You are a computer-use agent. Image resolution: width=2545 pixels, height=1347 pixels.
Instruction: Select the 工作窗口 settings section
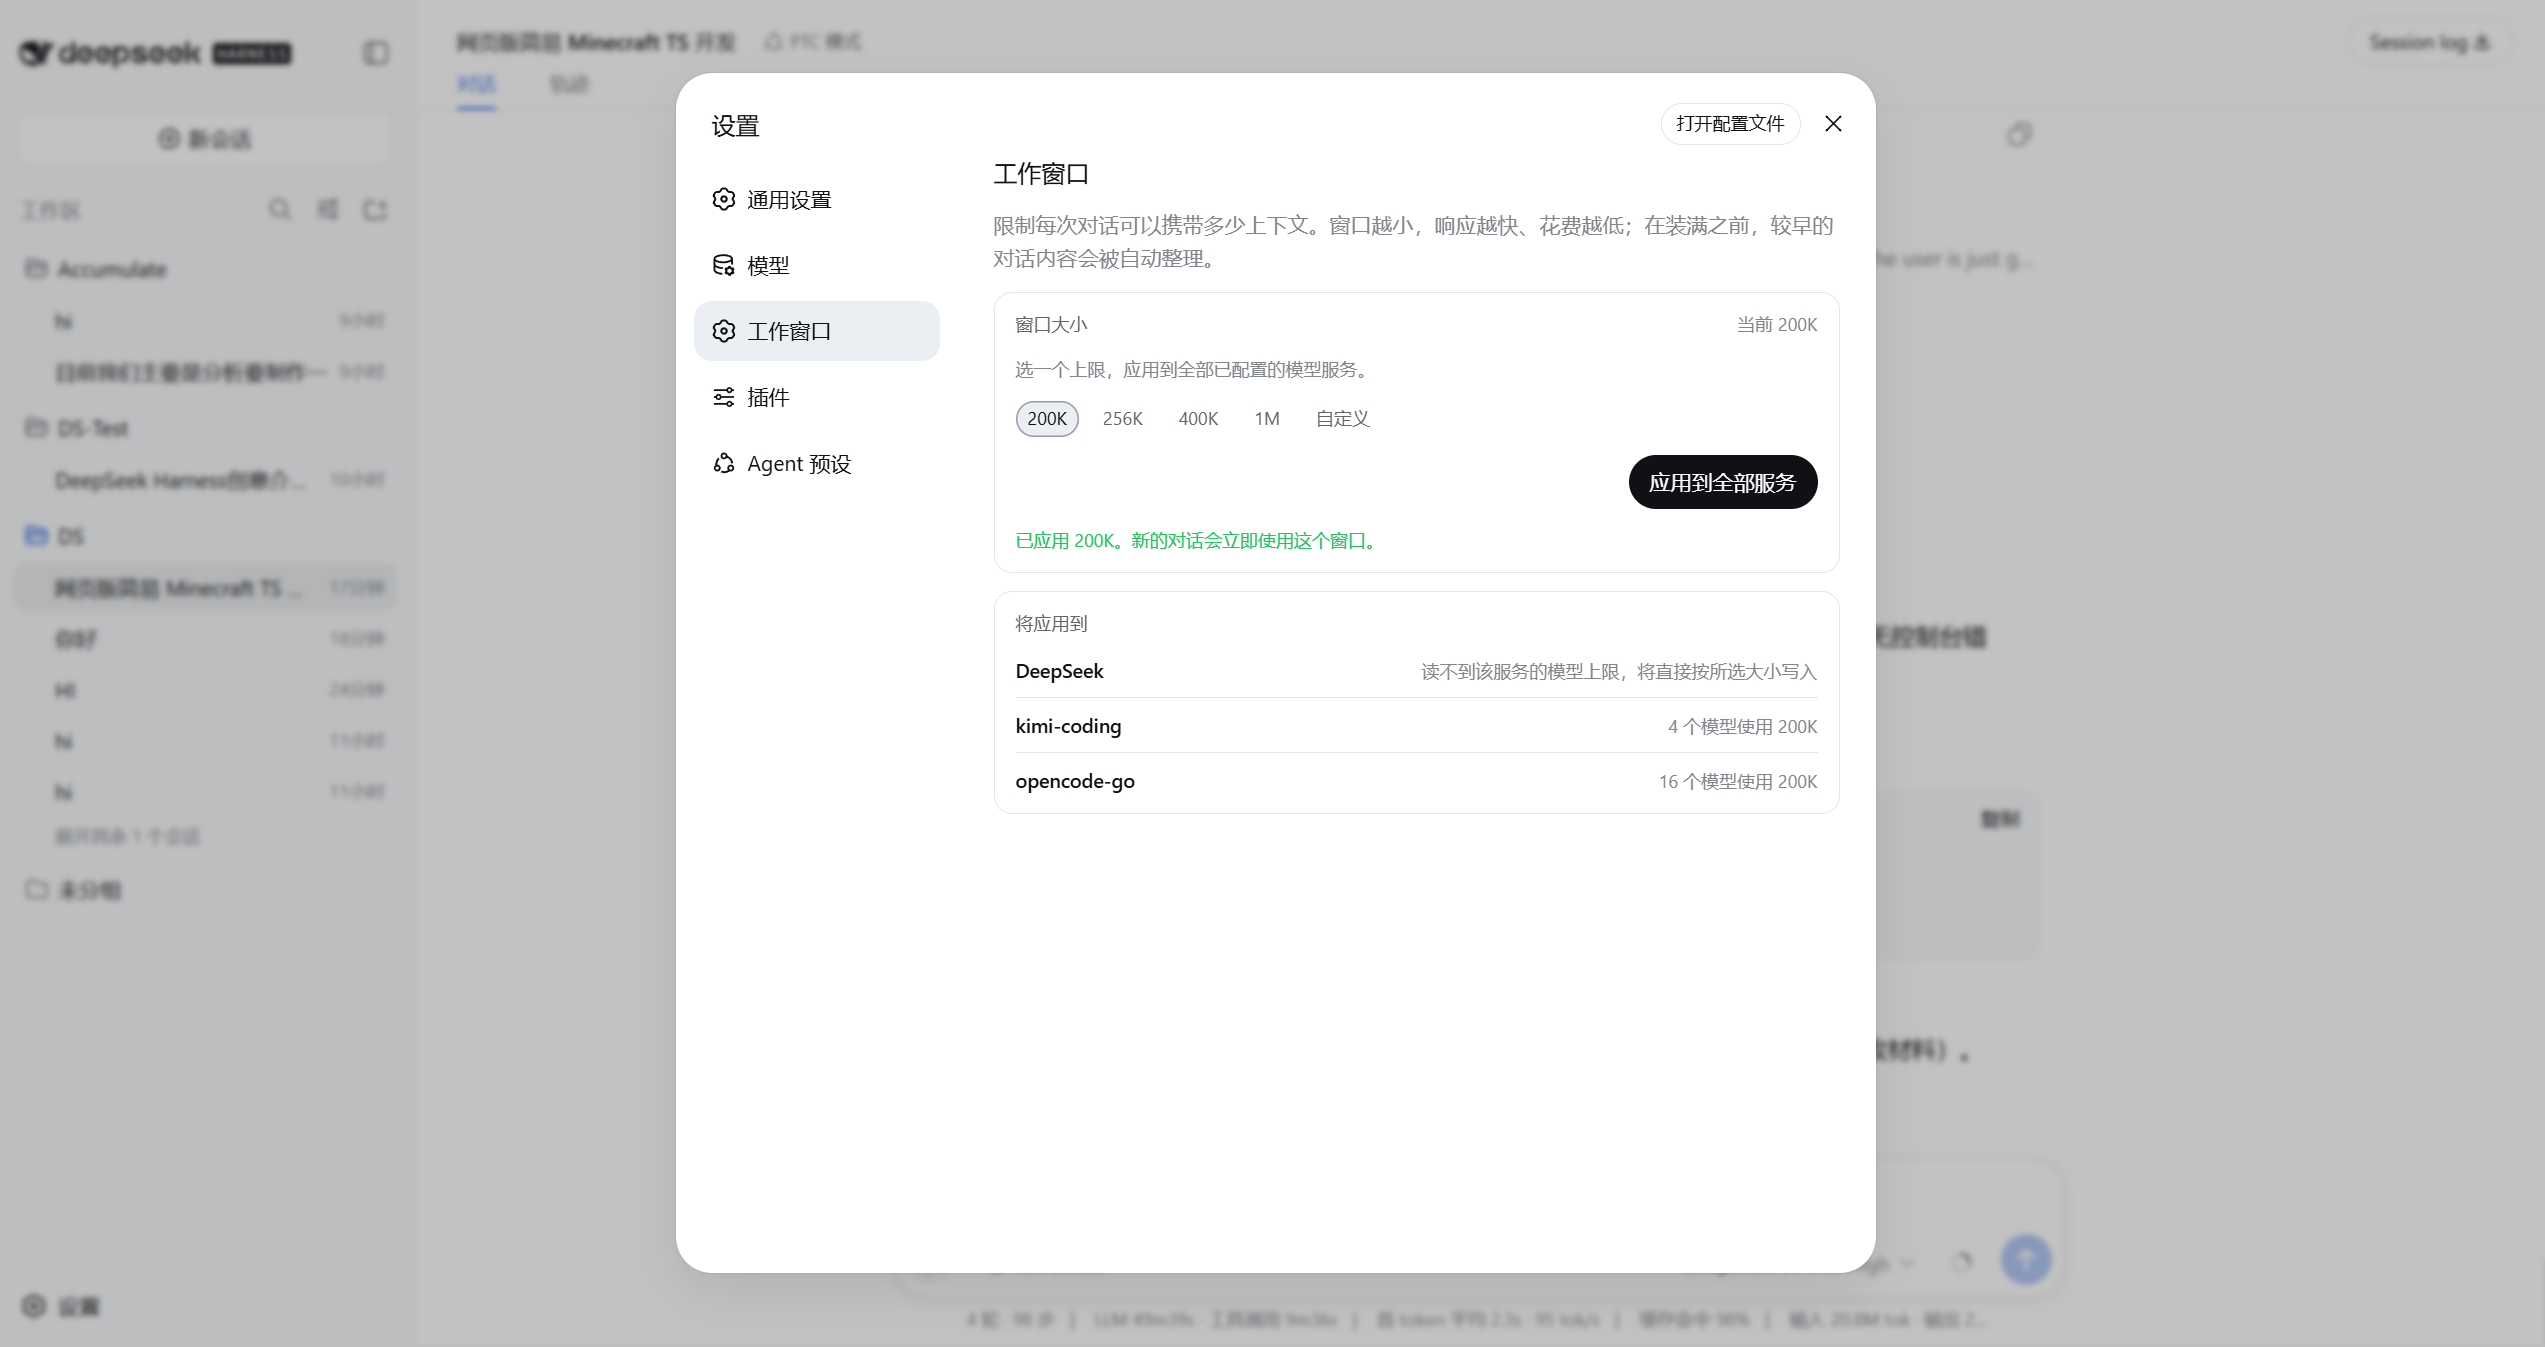[816, 331]
